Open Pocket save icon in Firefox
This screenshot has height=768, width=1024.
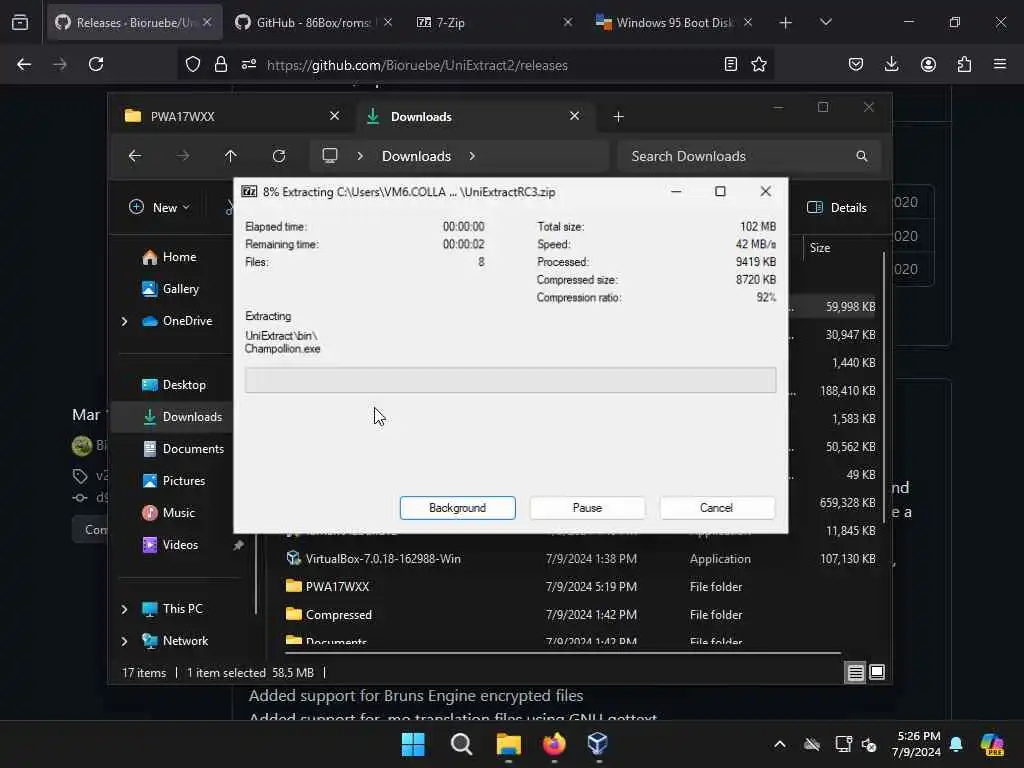pos(856,64)
